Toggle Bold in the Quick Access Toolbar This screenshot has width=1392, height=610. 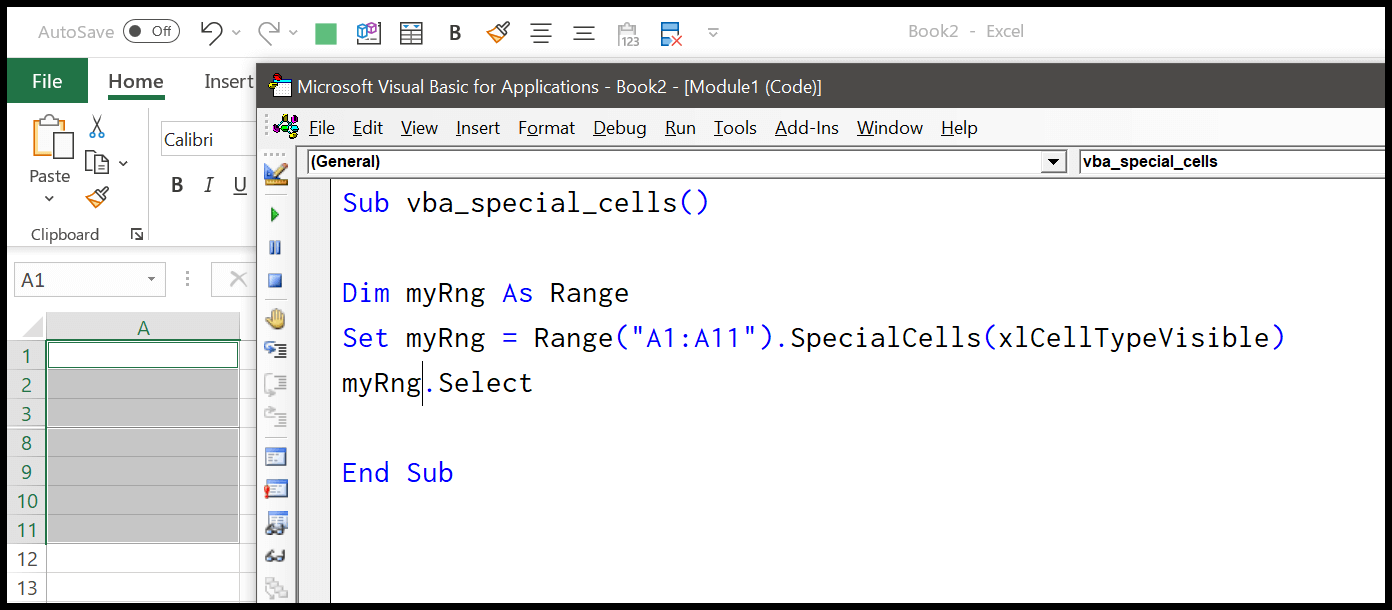pyautogui.click(x=455, y=33)
